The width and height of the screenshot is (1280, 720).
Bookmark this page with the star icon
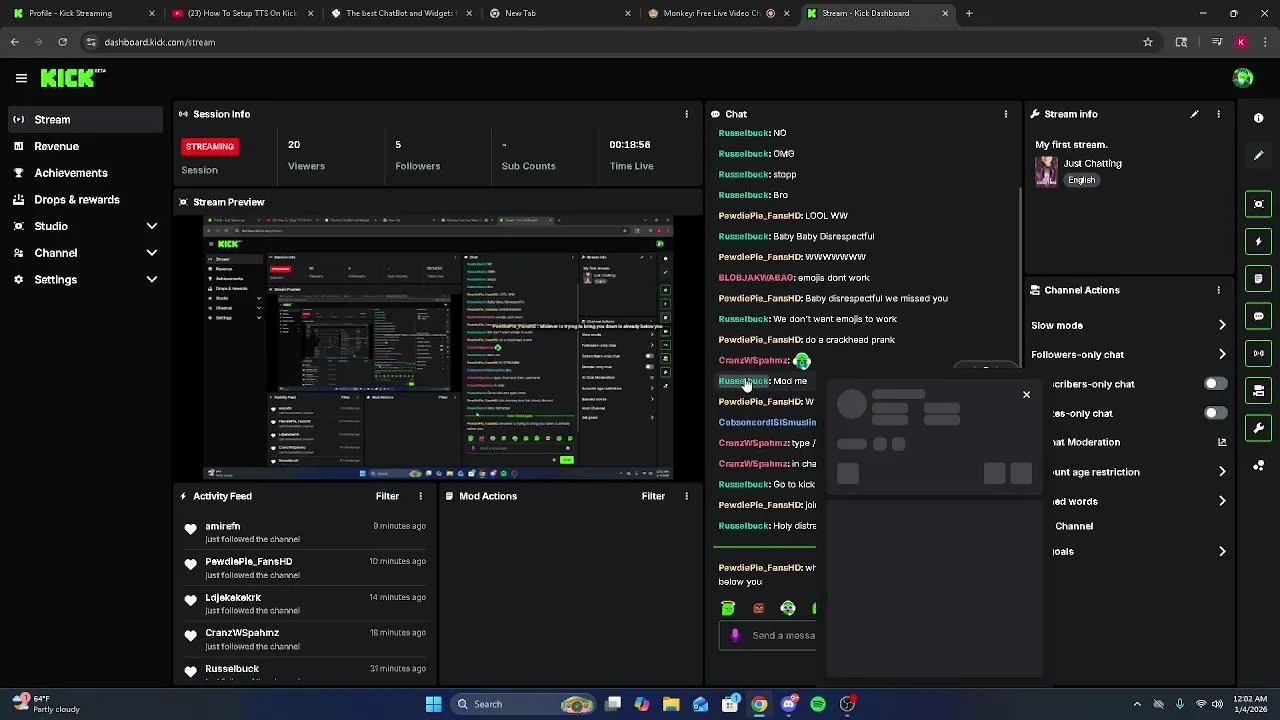coord(1148,42)
